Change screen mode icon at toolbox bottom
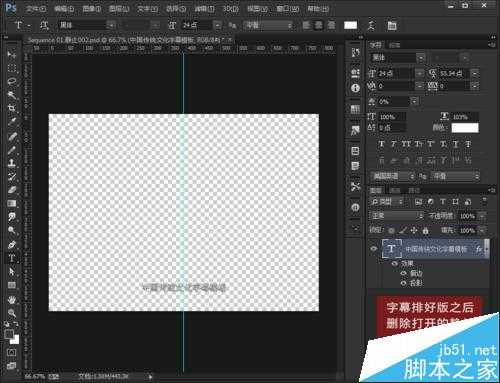Screen dimensions: 500x383 [x=12, y=366]
